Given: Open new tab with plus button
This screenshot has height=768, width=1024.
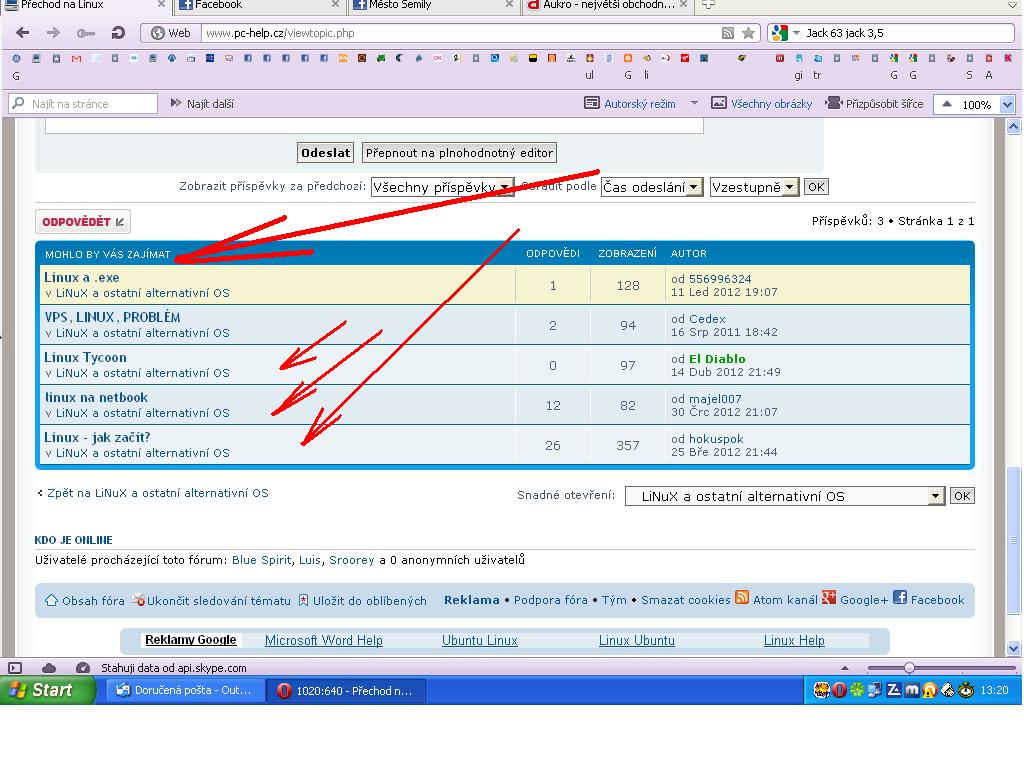Looking at the screenshot, I should click(x=708, y=5).
